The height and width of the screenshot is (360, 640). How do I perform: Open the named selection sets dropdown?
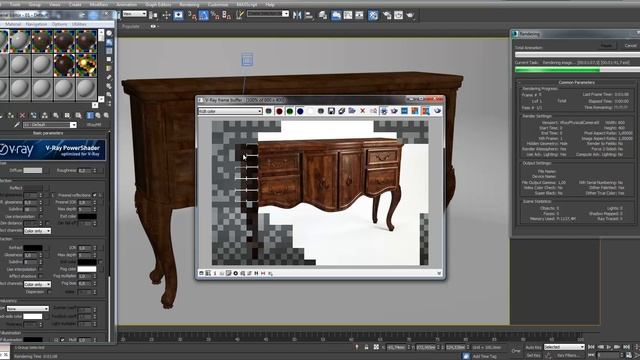pos(268,14)
